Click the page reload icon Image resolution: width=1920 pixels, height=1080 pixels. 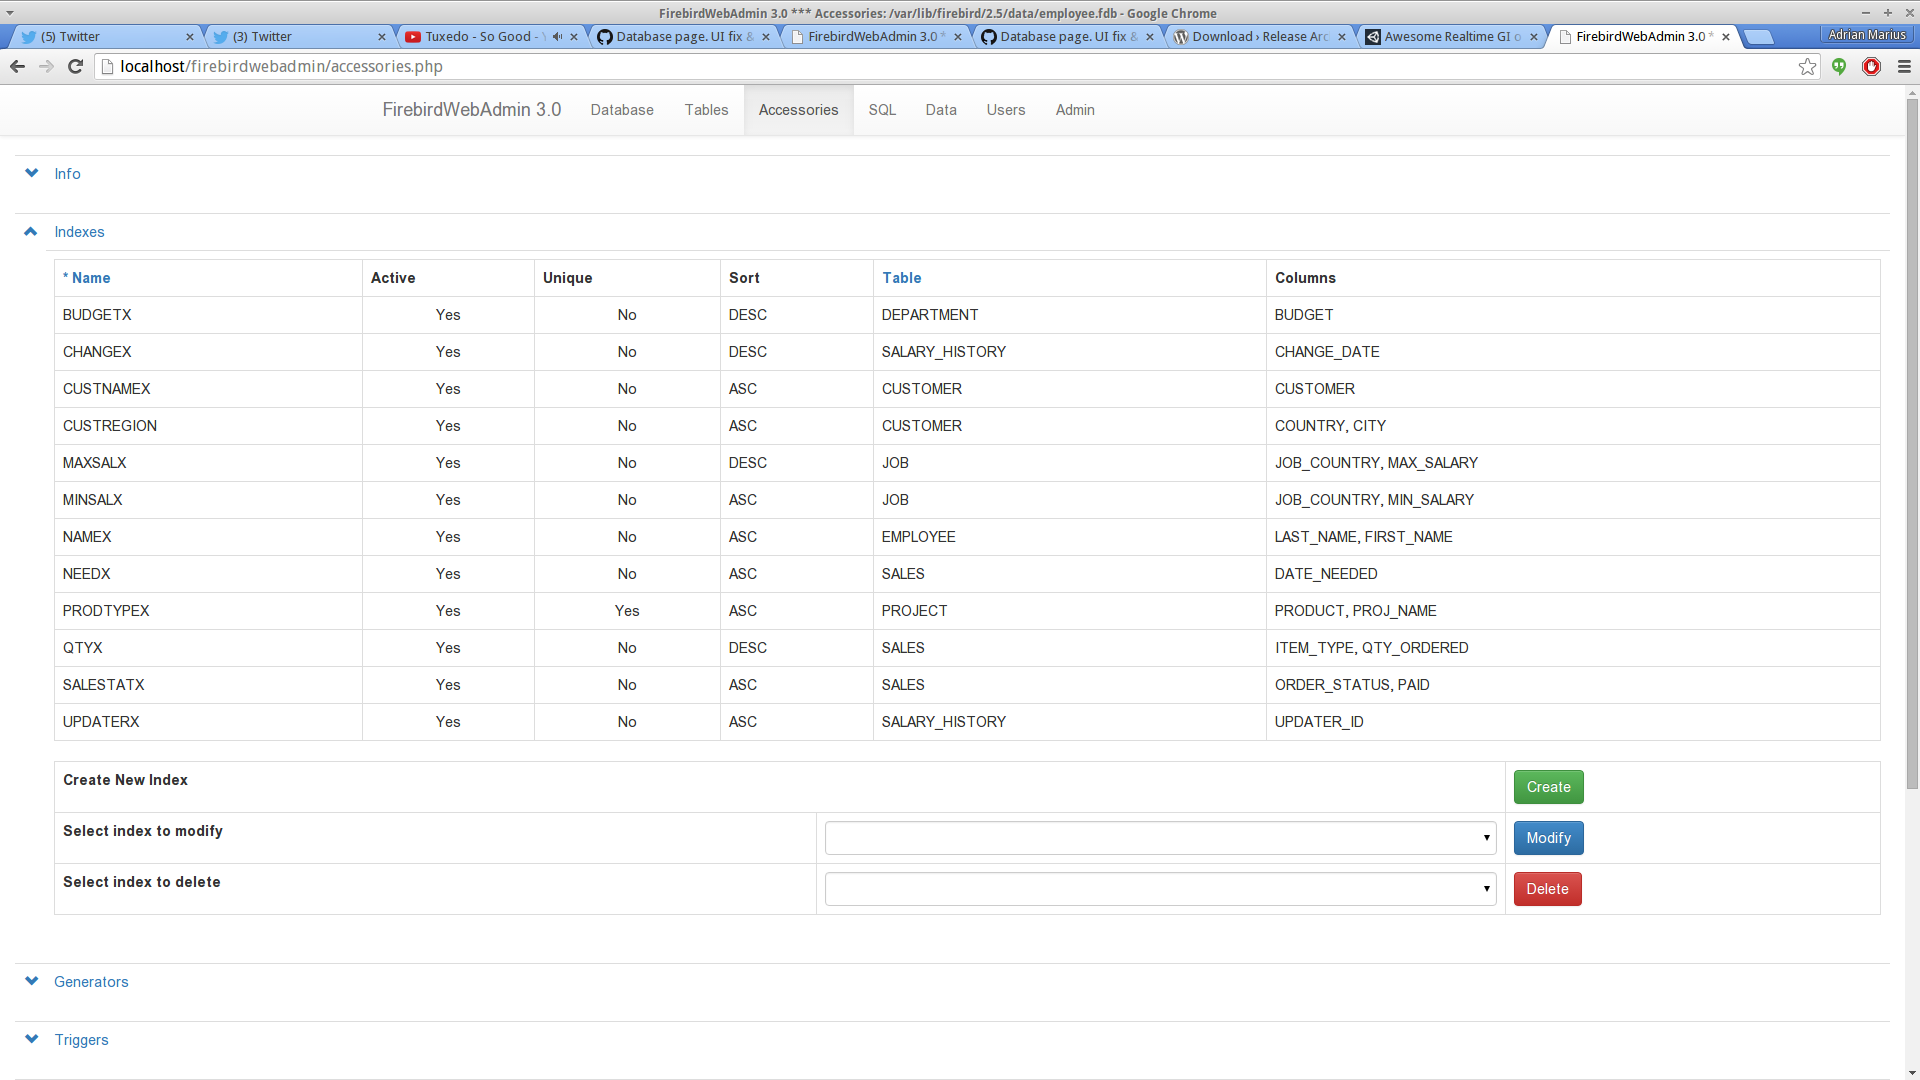75,66
